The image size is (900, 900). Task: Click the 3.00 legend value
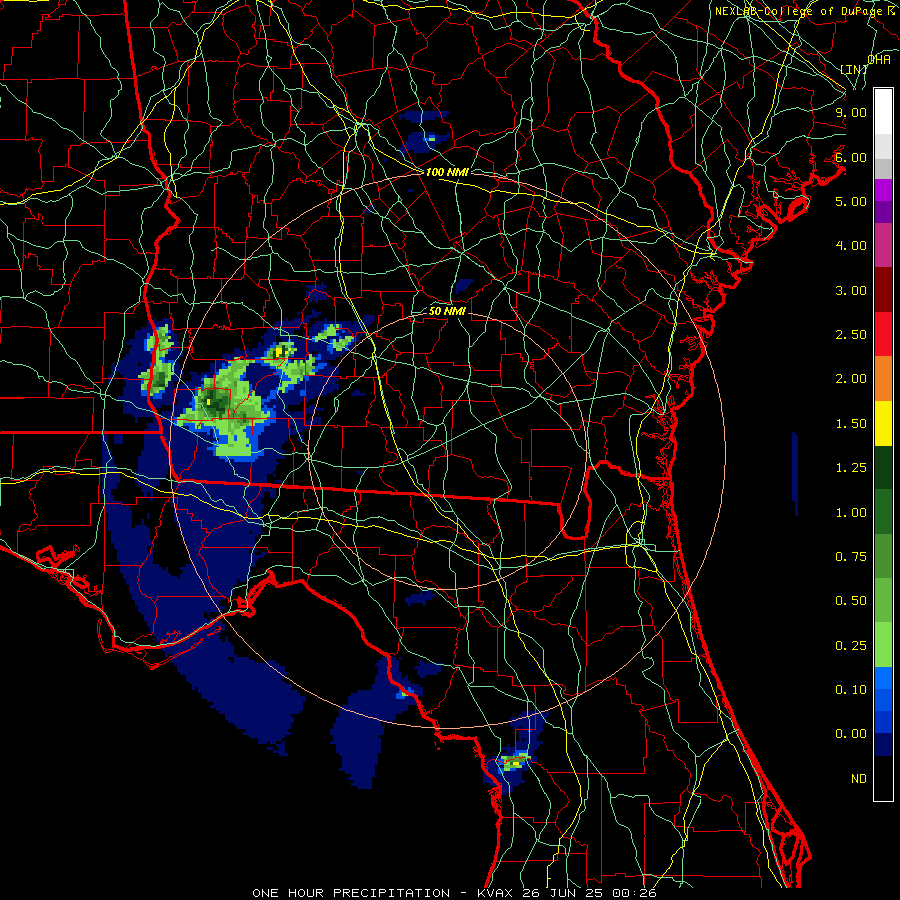851,290
